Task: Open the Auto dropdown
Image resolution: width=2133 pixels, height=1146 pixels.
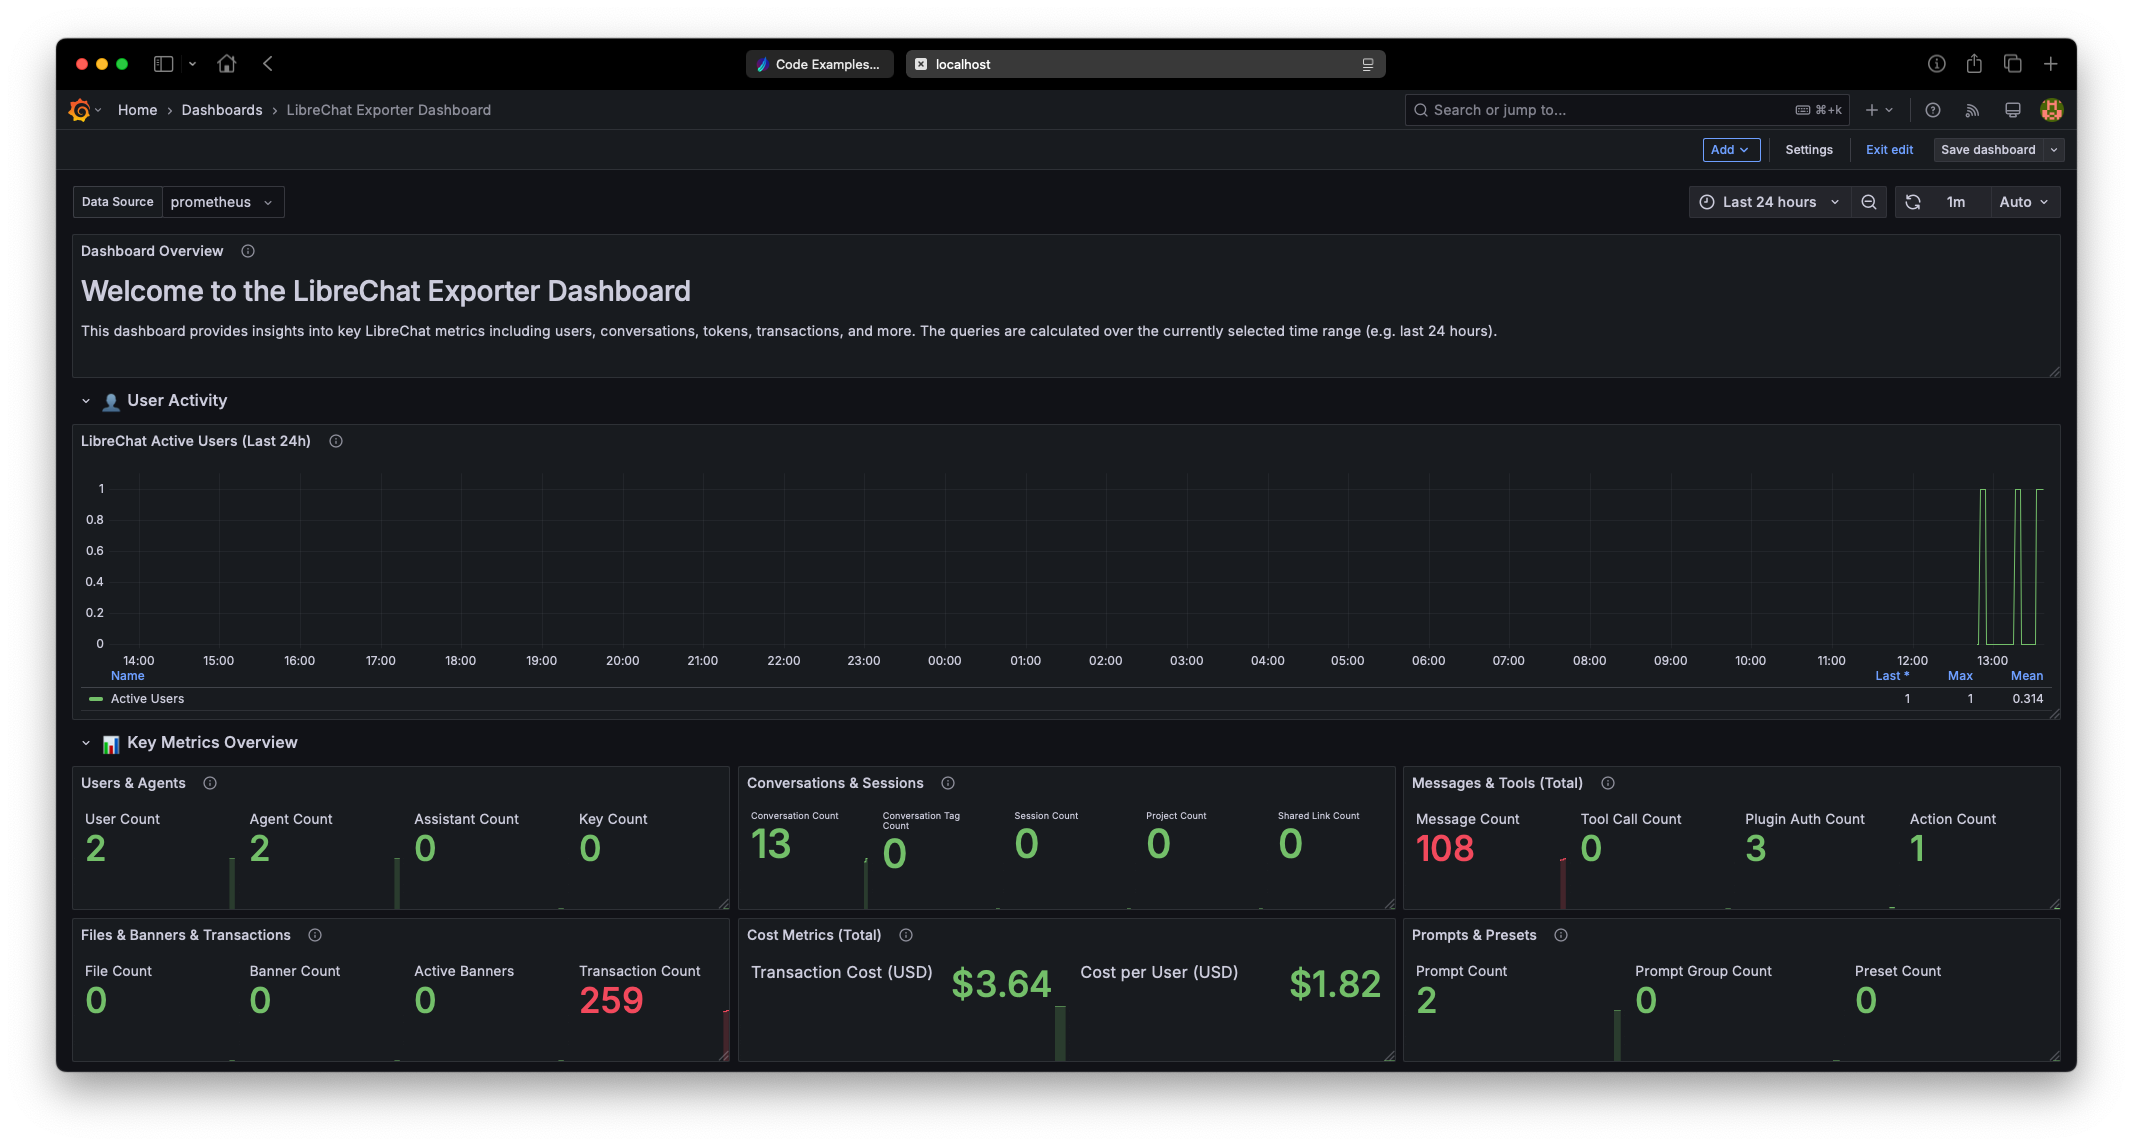Action: (2024, 202)
